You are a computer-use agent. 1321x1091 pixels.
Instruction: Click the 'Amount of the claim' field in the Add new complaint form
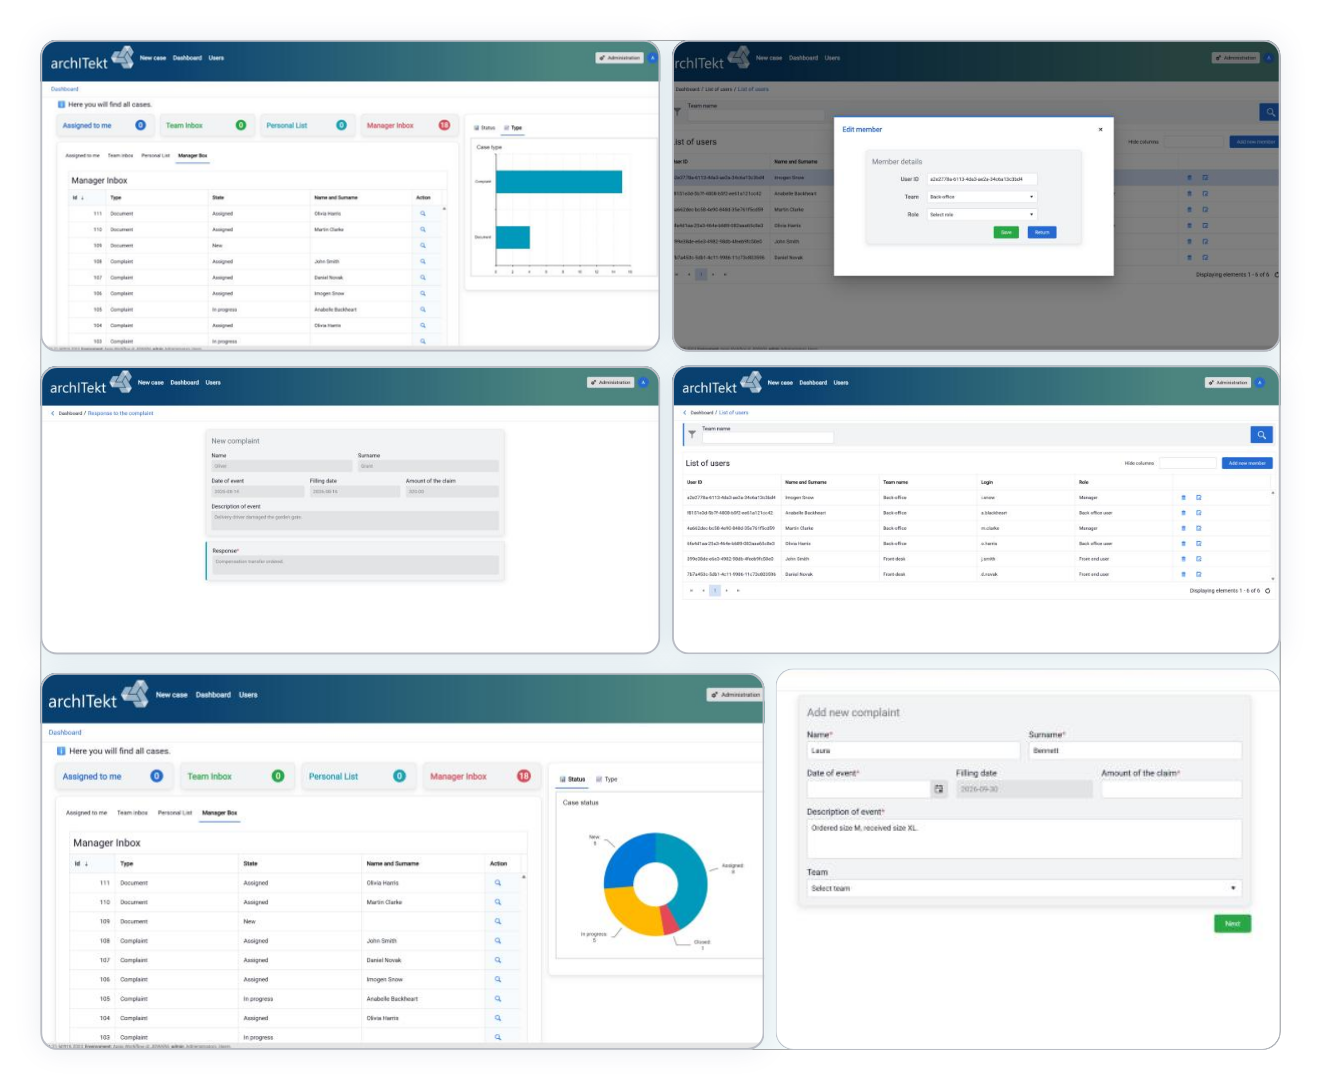pyautogui.click(x=1171, y=789)
